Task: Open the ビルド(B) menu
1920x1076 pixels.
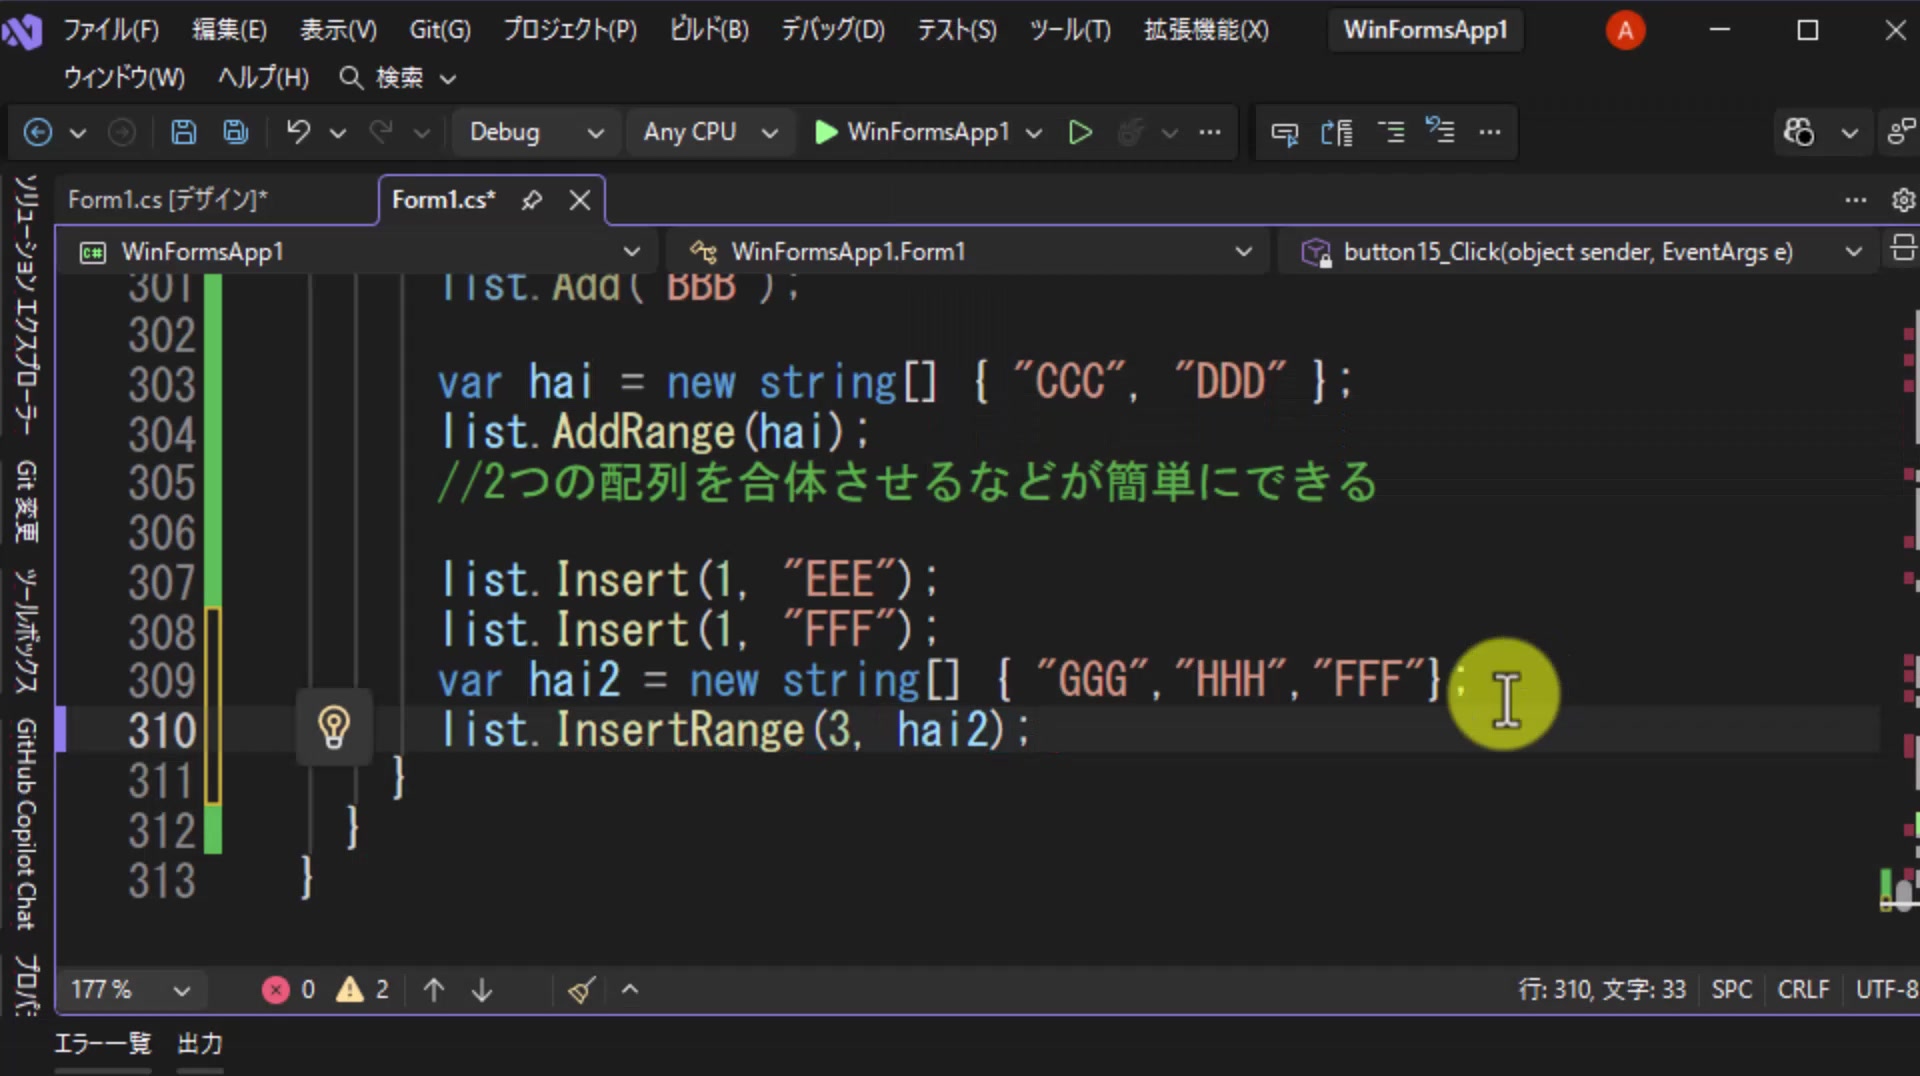Action: coord(709,30)
